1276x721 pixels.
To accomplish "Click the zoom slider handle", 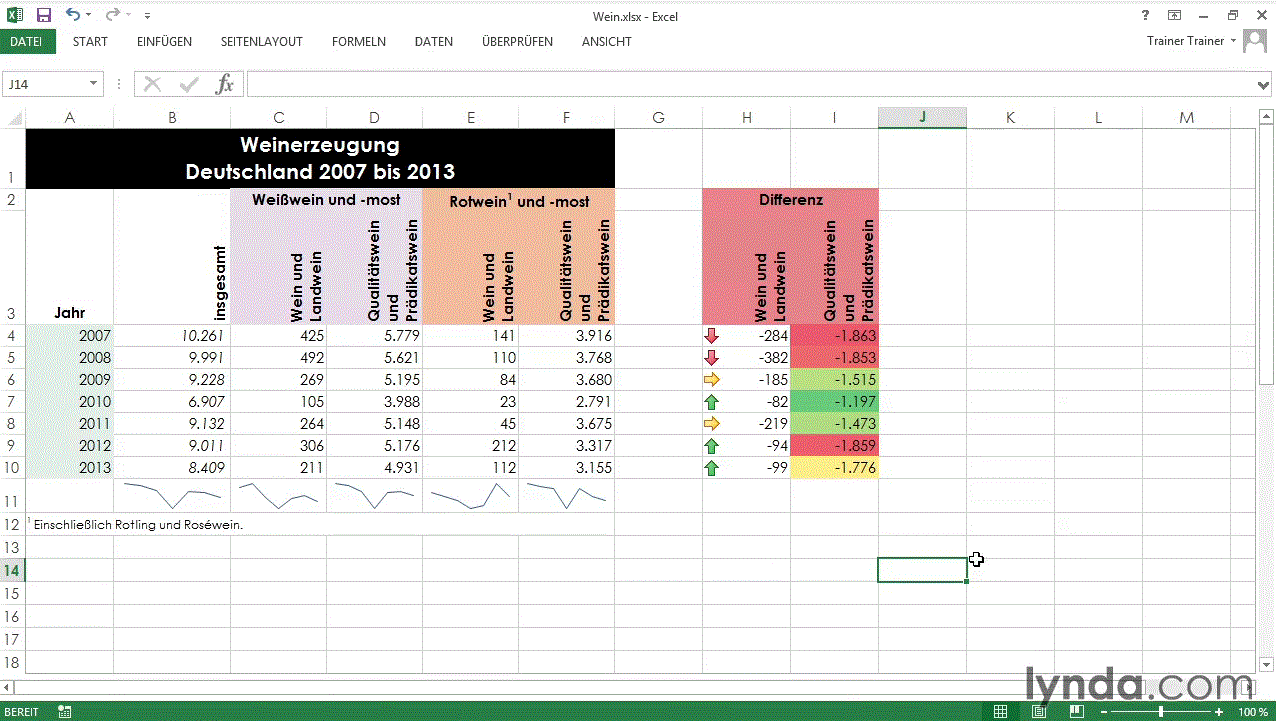I will tap(1161, 711).
